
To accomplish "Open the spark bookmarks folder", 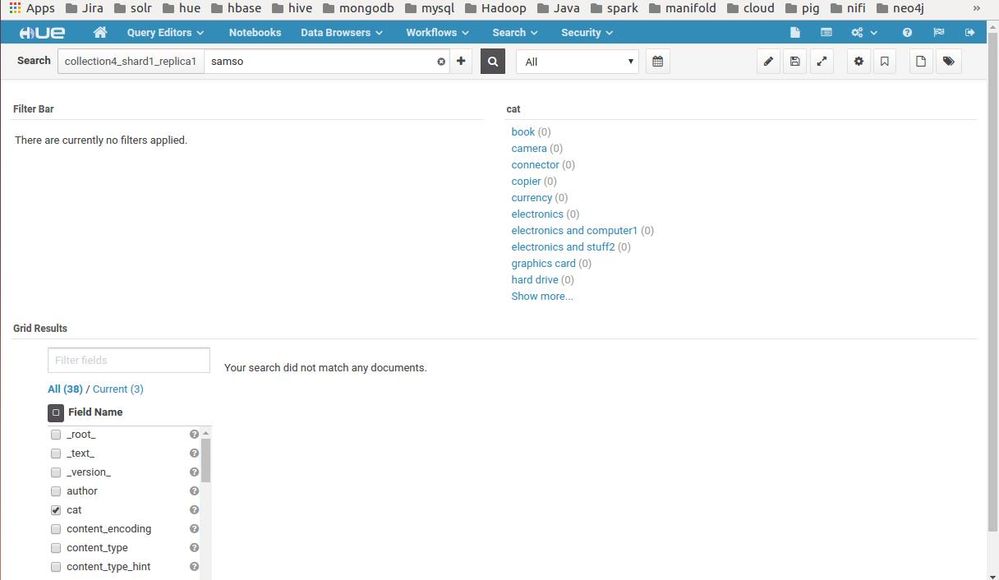I will 614,8.
